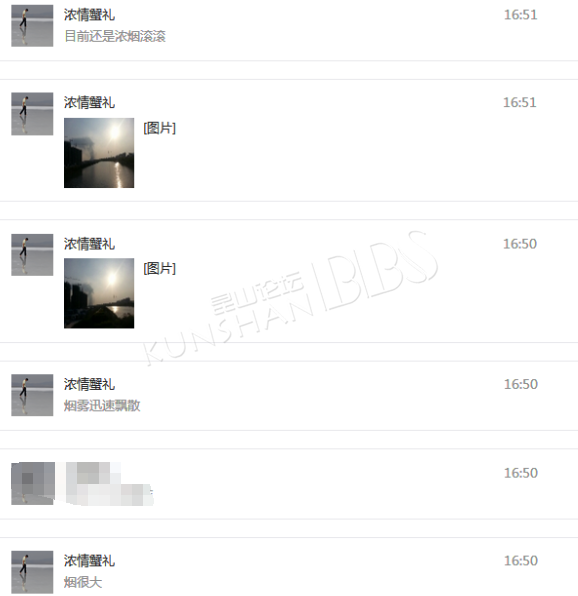Click 浓情蟹礼 name above 16:50 photo
This screenshot has width=578, height=596.
[89, 244]
